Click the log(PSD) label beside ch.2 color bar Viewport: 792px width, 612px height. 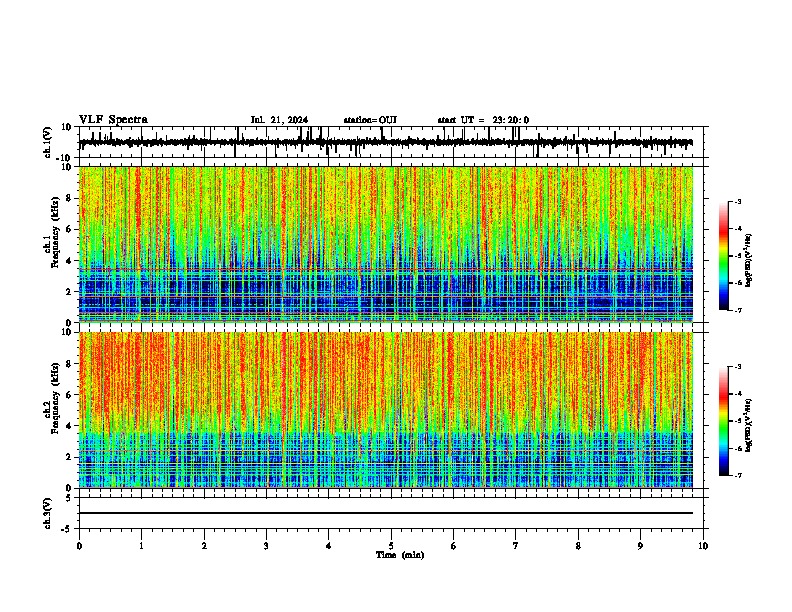point(749,426)
